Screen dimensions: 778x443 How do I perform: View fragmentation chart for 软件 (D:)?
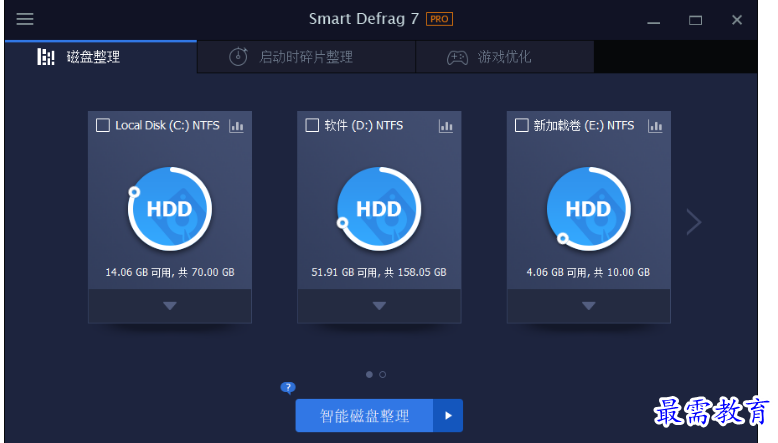pyautogui.click(x=446, y=126)
